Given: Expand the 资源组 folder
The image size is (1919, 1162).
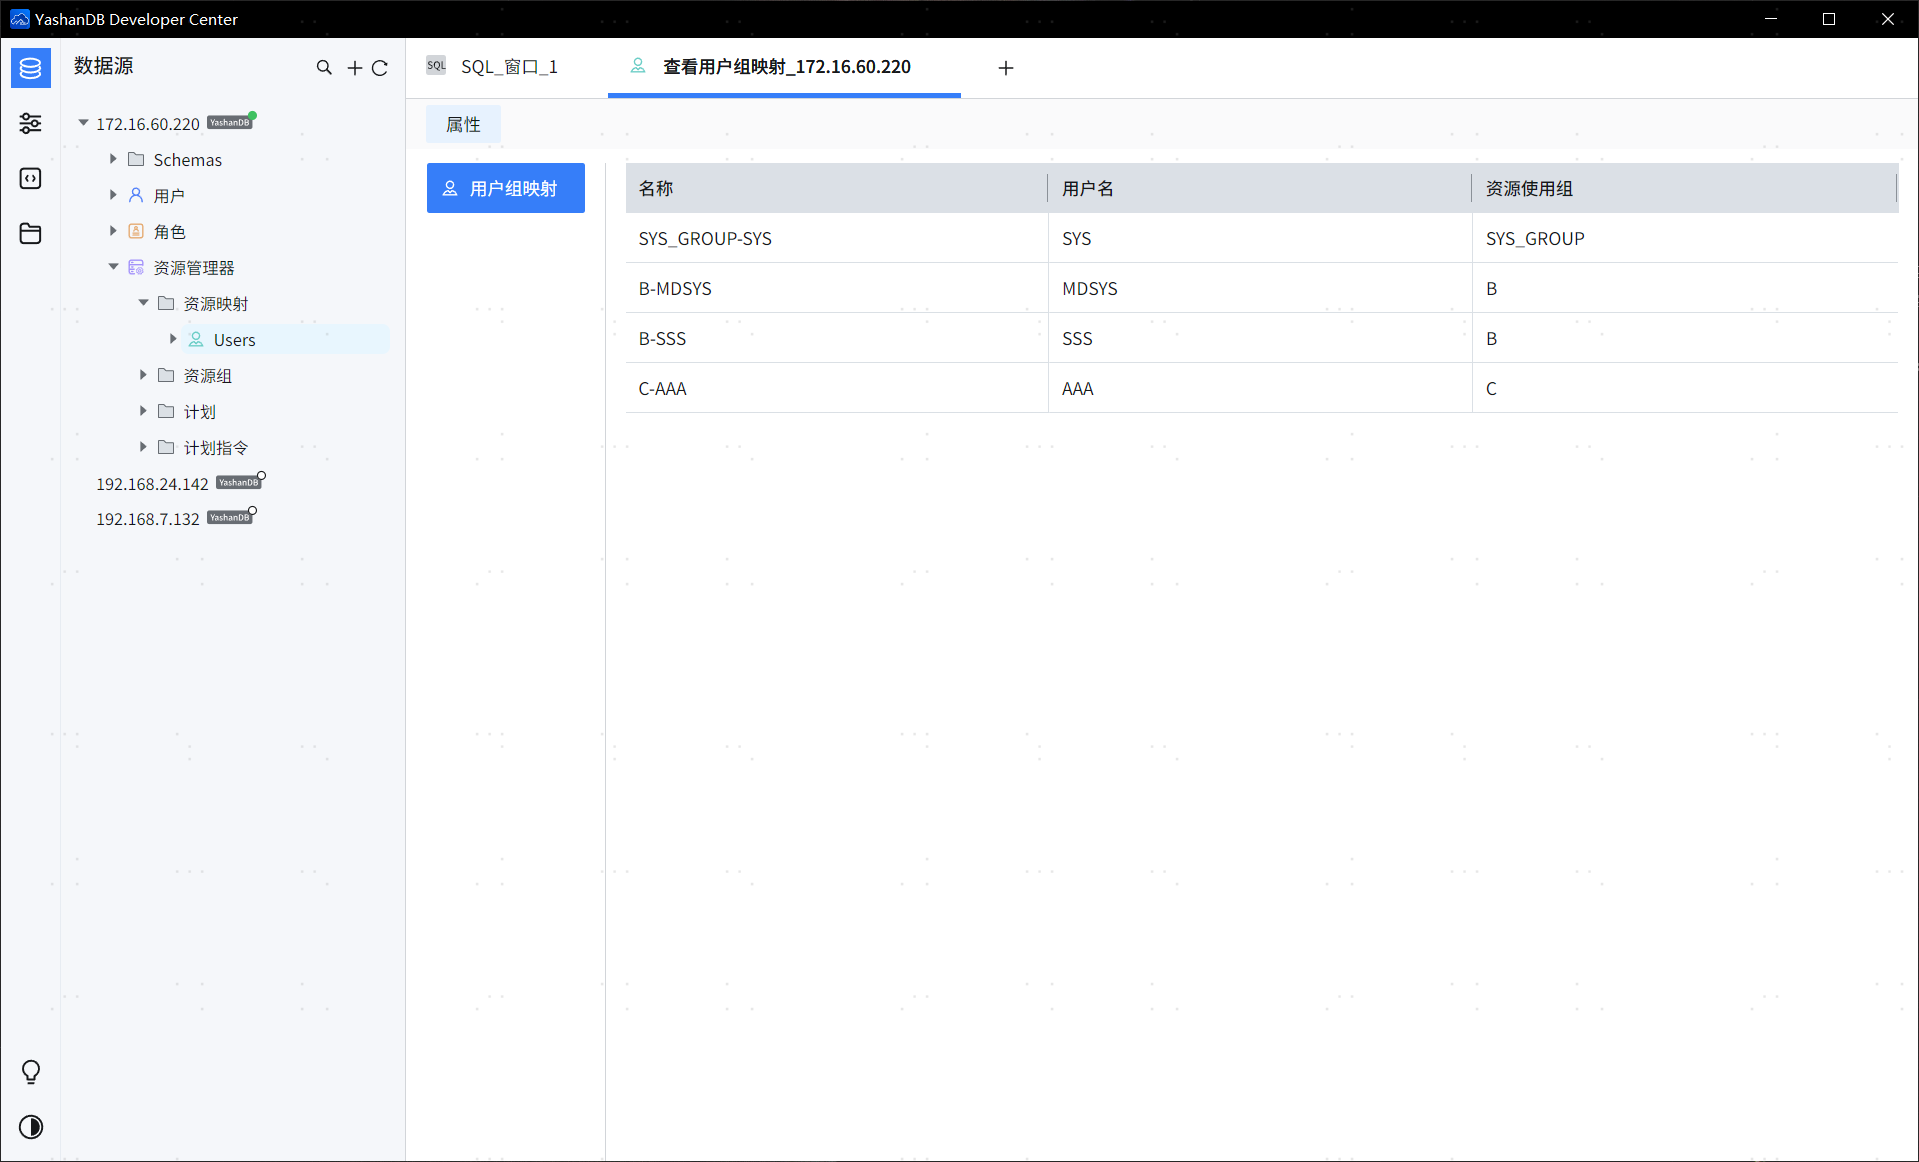Looking at the screenshot, I should (143, 375).
